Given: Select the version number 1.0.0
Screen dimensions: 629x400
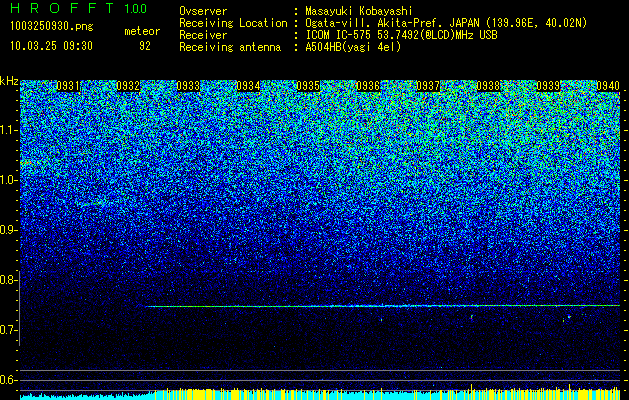Looking at the screenshot, I should (x=136, y=8).
